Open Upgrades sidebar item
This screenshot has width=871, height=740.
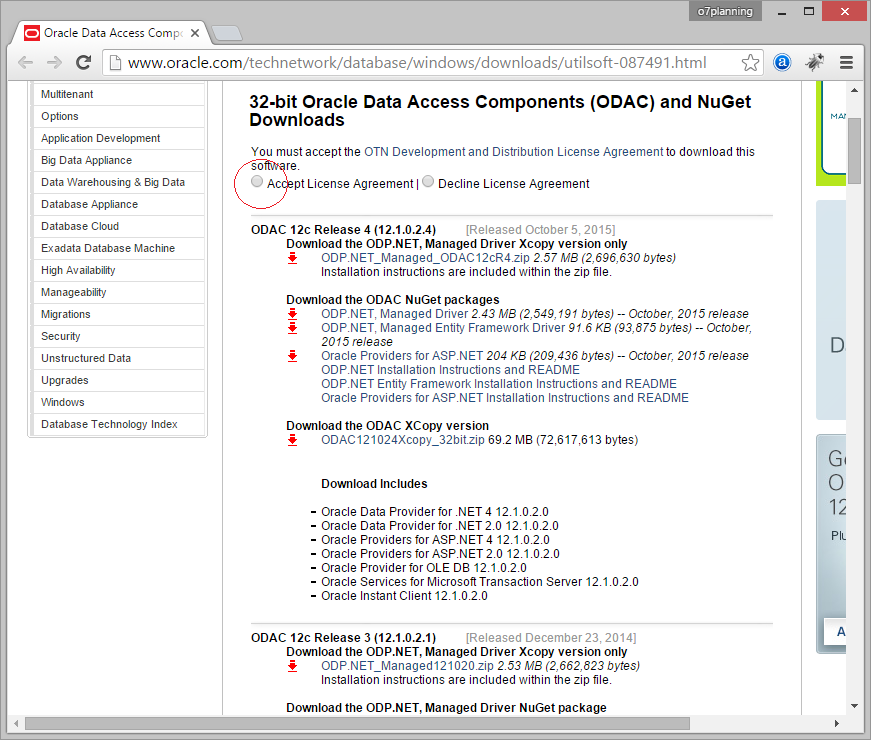119,381
